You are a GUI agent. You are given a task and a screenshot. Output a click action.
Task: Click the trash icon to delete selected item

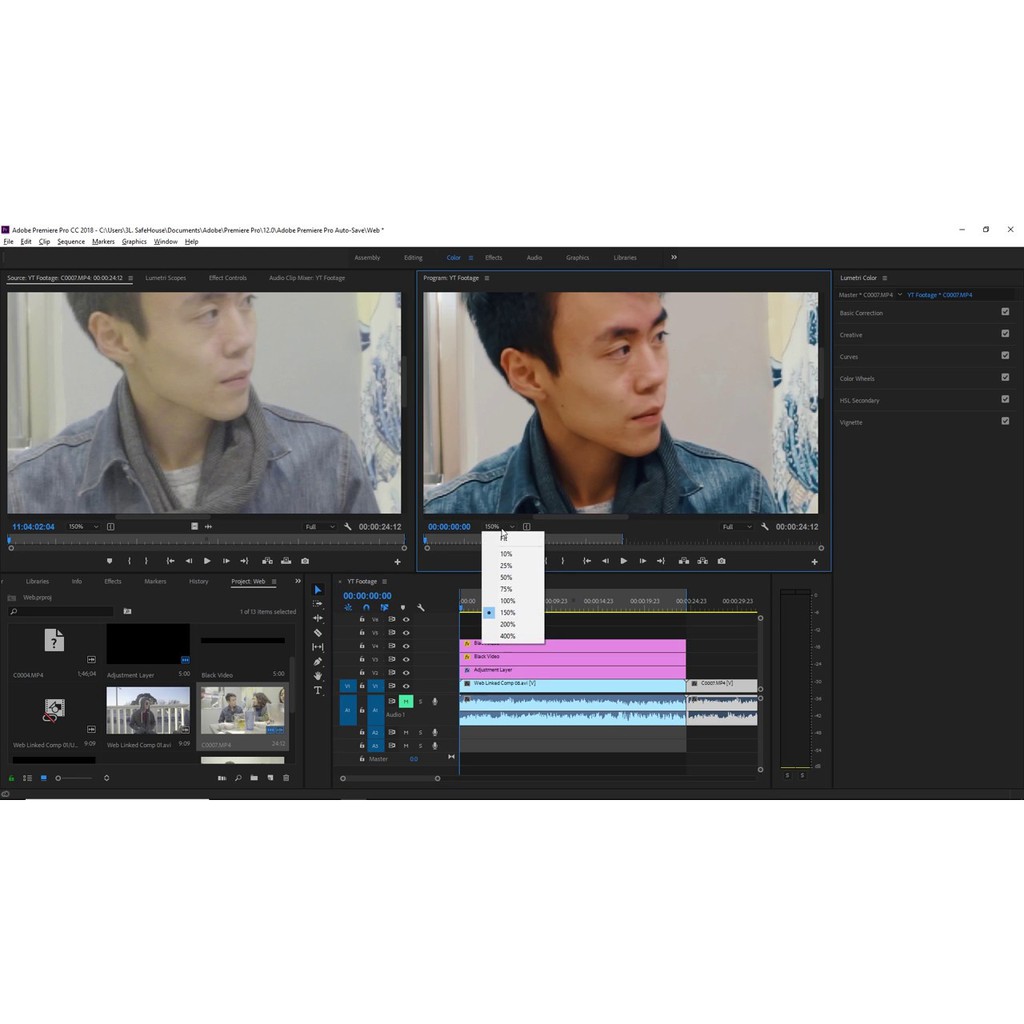click(x=286, y=777)
